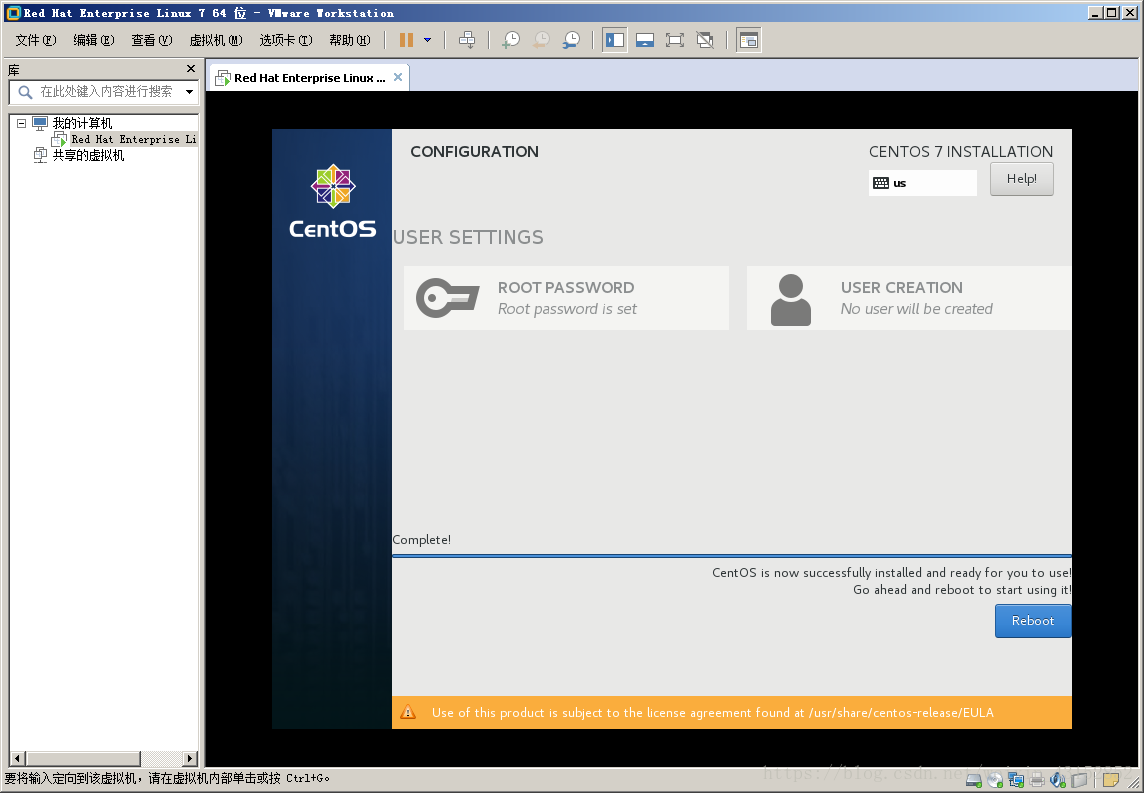The height and width of the screenshot is (793, 1144).
Task: Click the Complete! status text
Action: tap(422, 540)
